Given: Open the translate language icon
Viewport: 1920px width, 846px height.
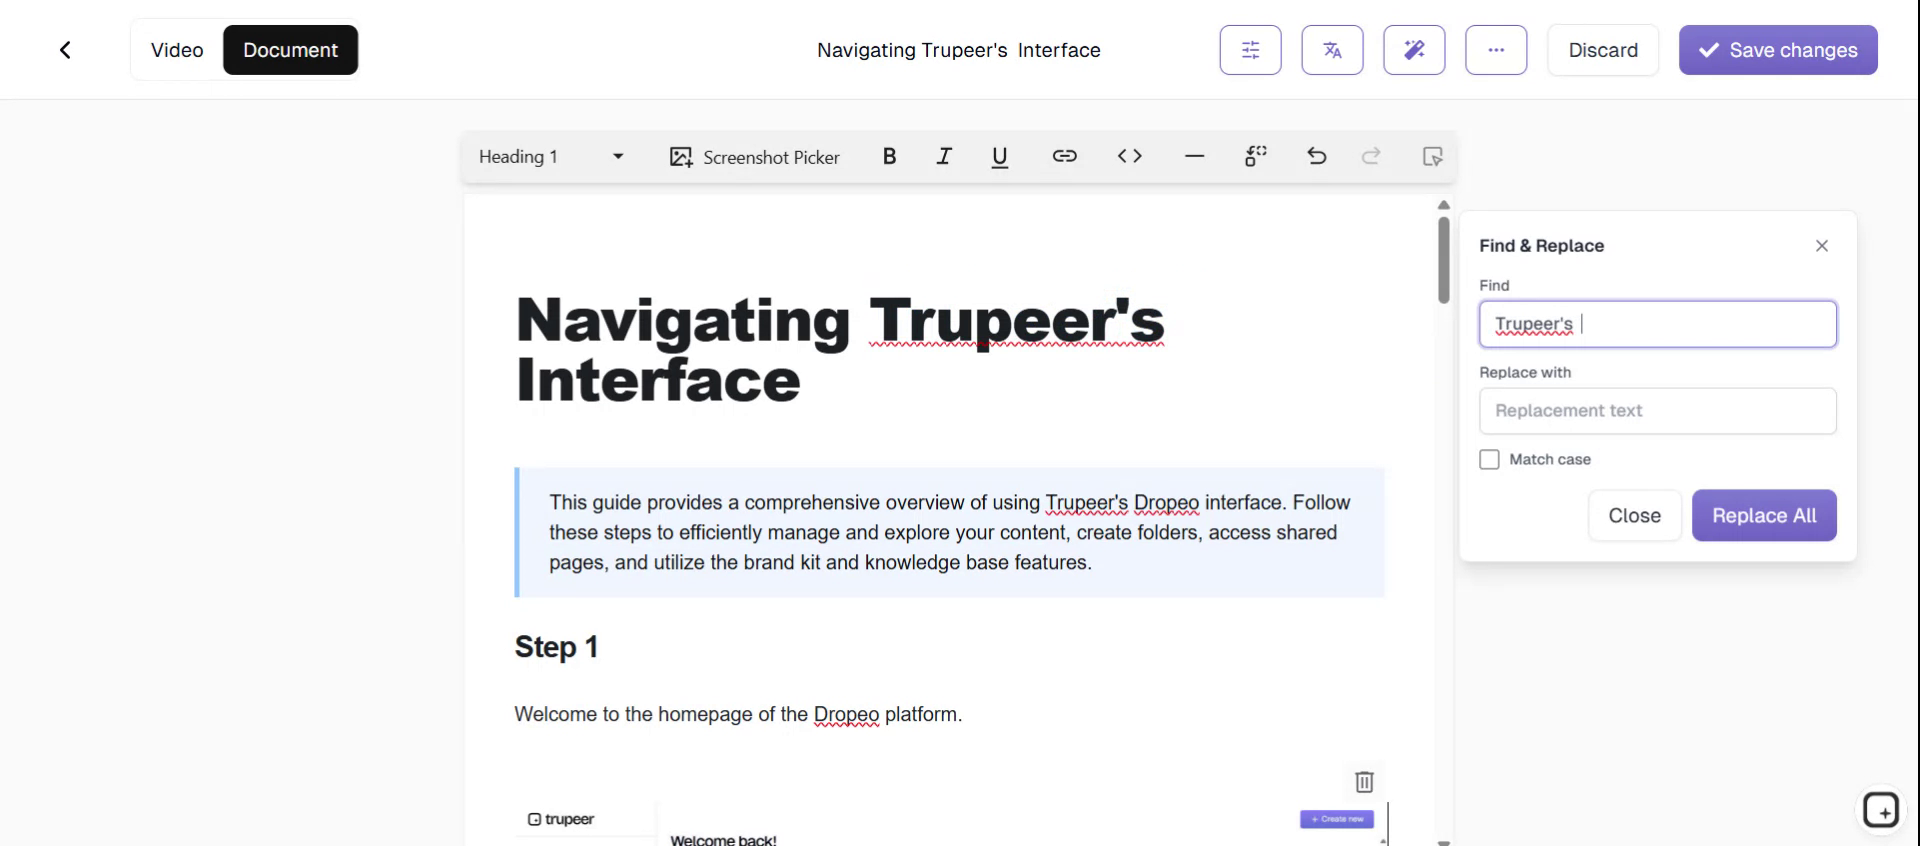Looking at the screenshot, I should tap(1332, 50).
